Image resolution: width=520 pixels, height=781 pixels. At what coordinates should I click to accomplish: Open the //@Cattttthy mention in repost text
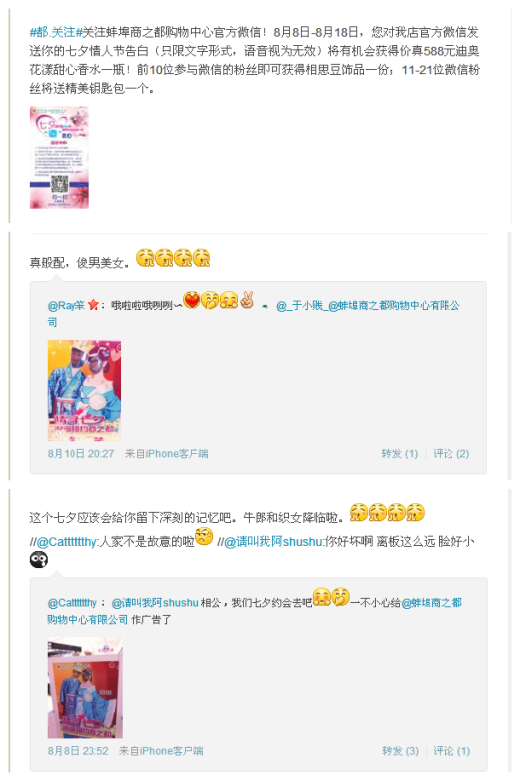[x=64, y=541]
